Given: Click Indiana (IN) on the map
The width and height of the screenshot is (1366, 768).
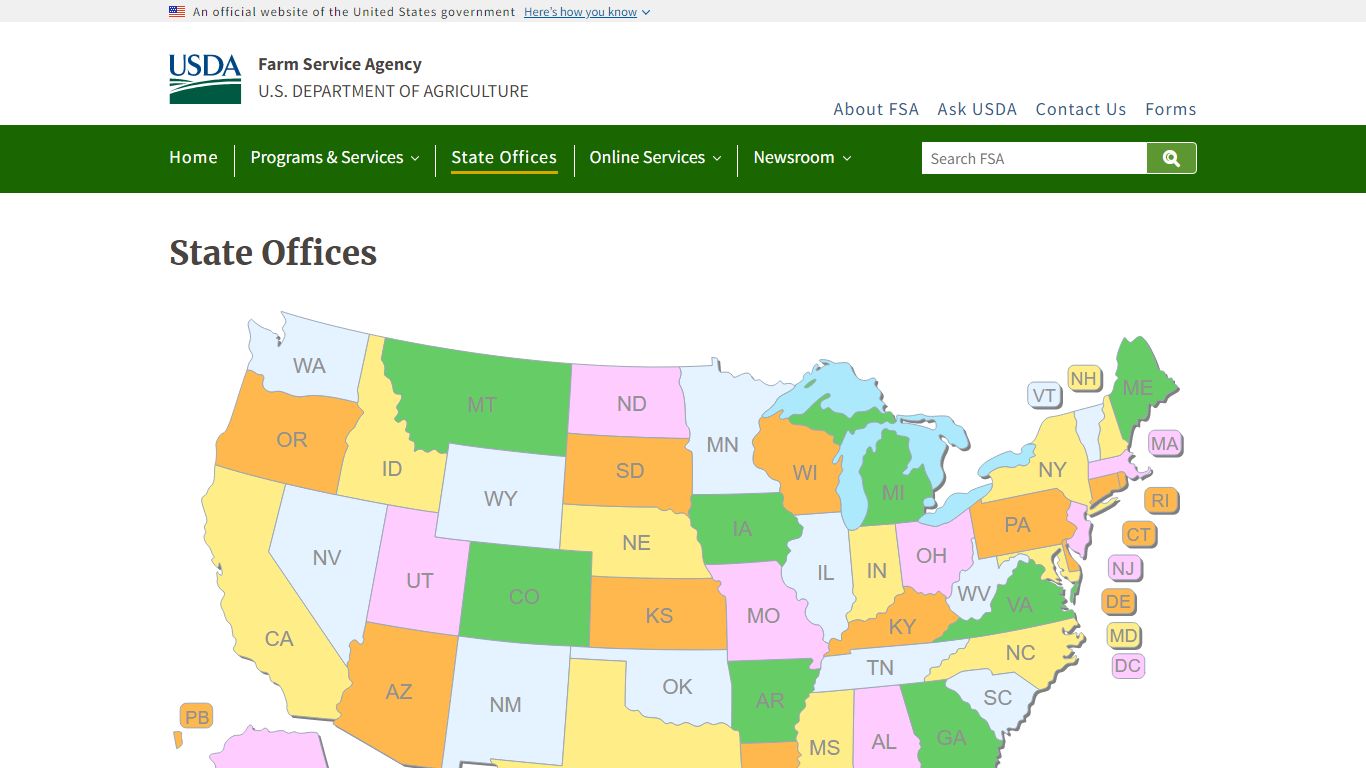Looking at the screenshot, I should click(876, 571).
